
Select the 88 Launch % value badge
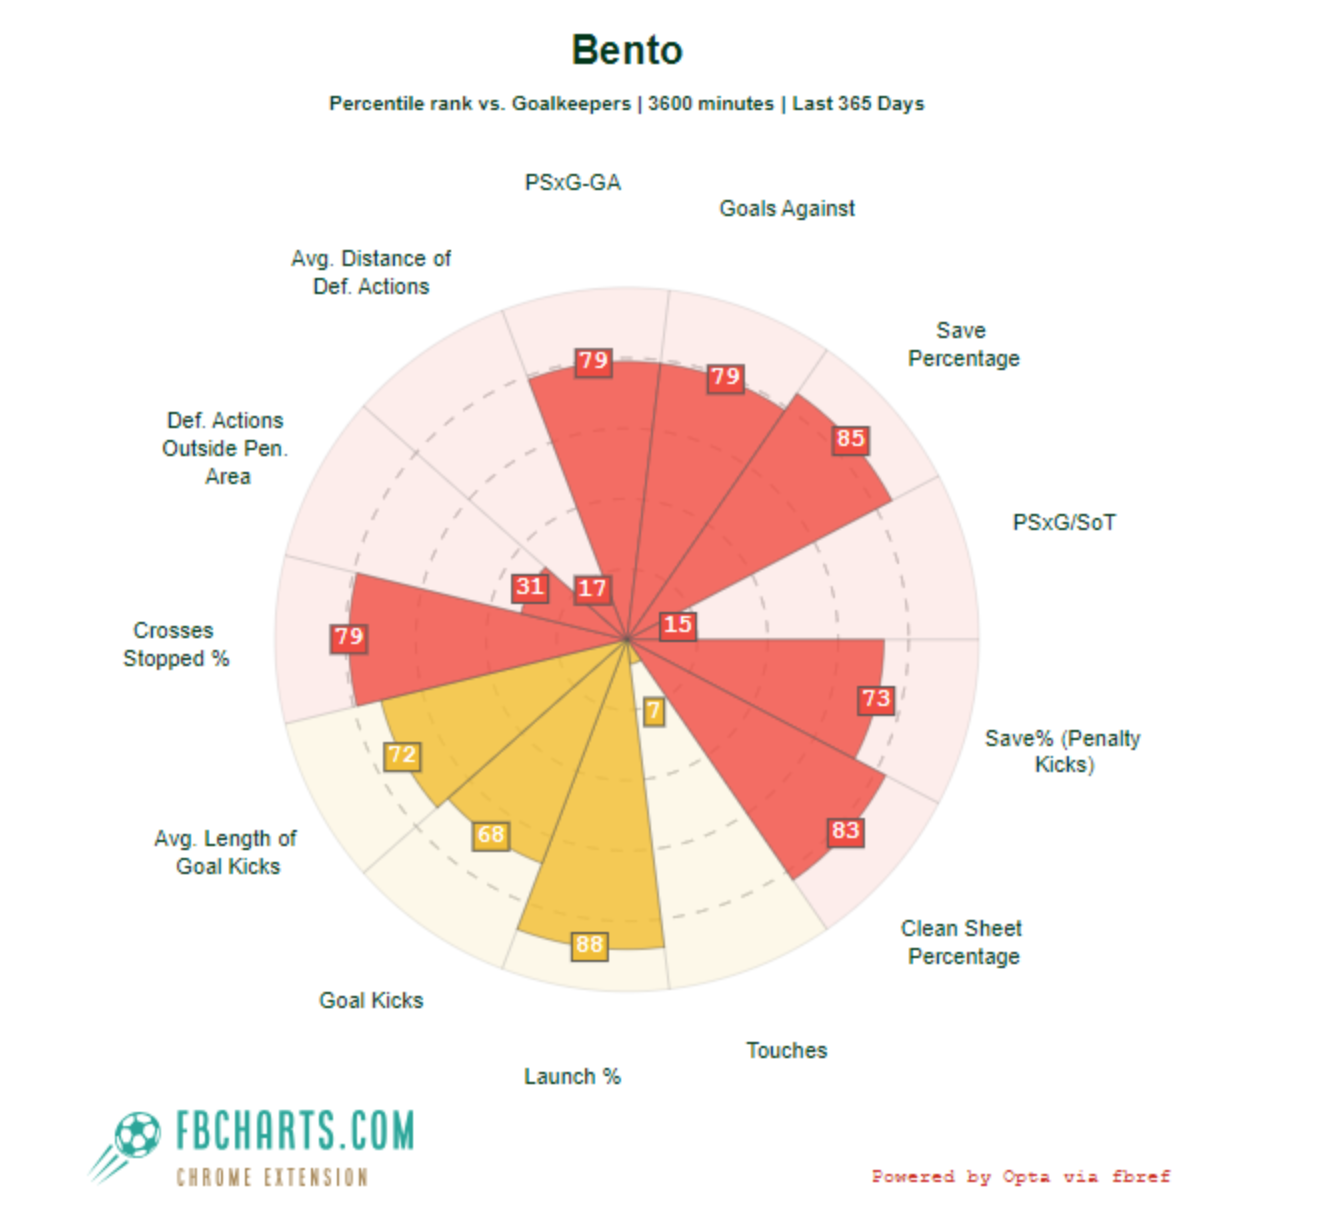point(589,945)
